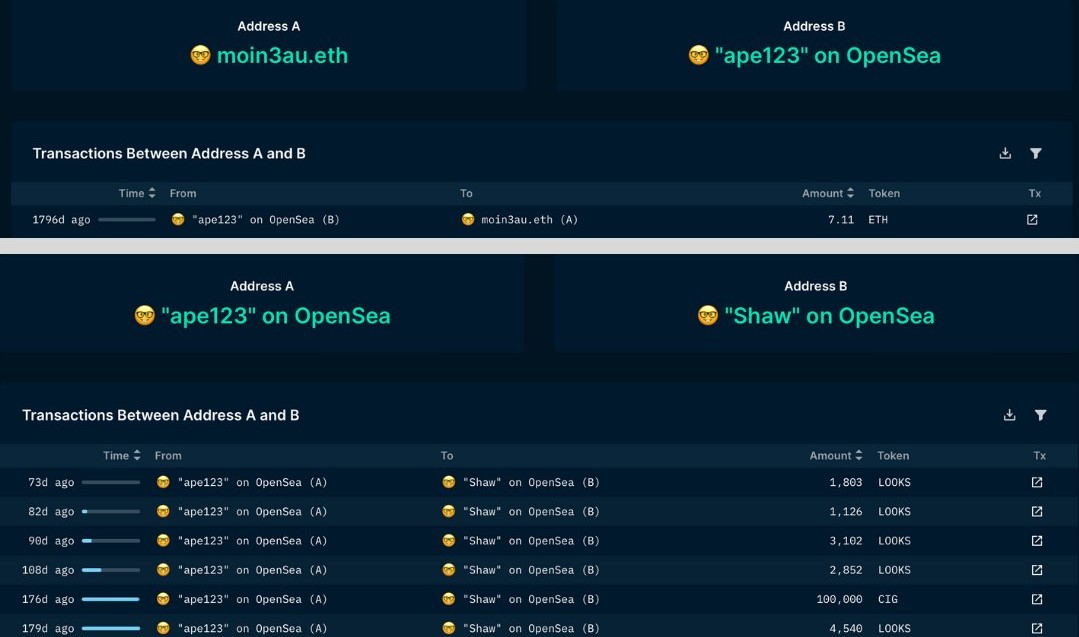Open the 2,852 LOOKS transaction link
The height and width of the screenshot is (637, 1079).
point(1037,570)
